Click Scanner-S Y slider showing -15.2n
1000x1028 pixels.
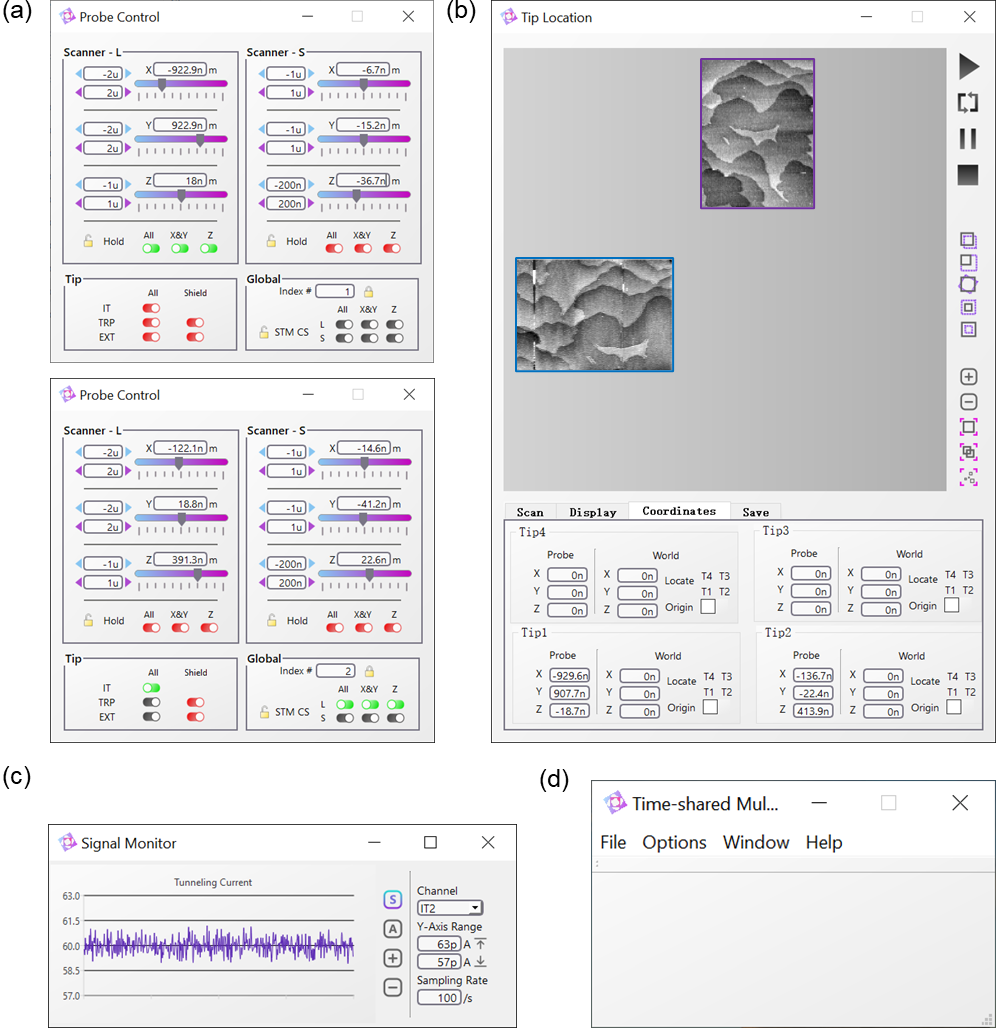tap(364, 140)
